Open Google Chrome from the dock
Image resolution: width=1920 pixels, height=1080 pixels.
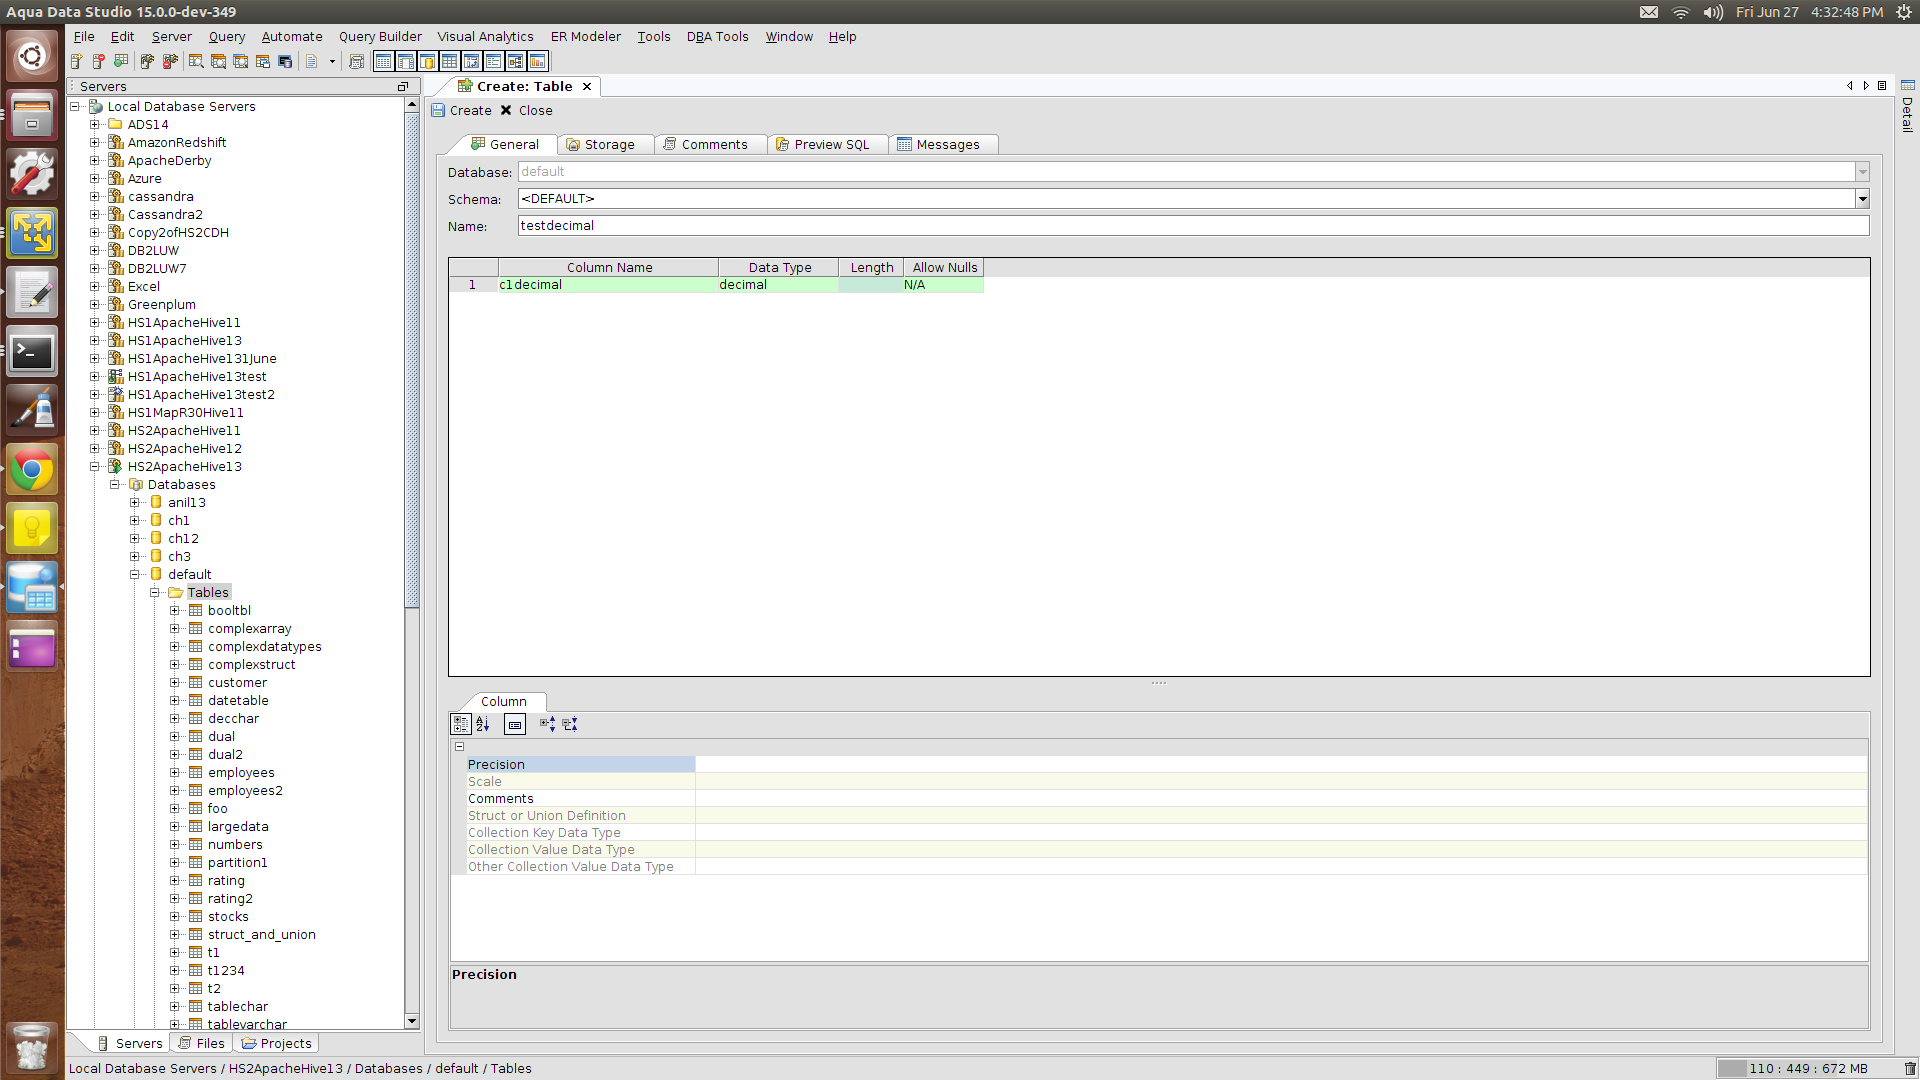click(x=32, y=470)
